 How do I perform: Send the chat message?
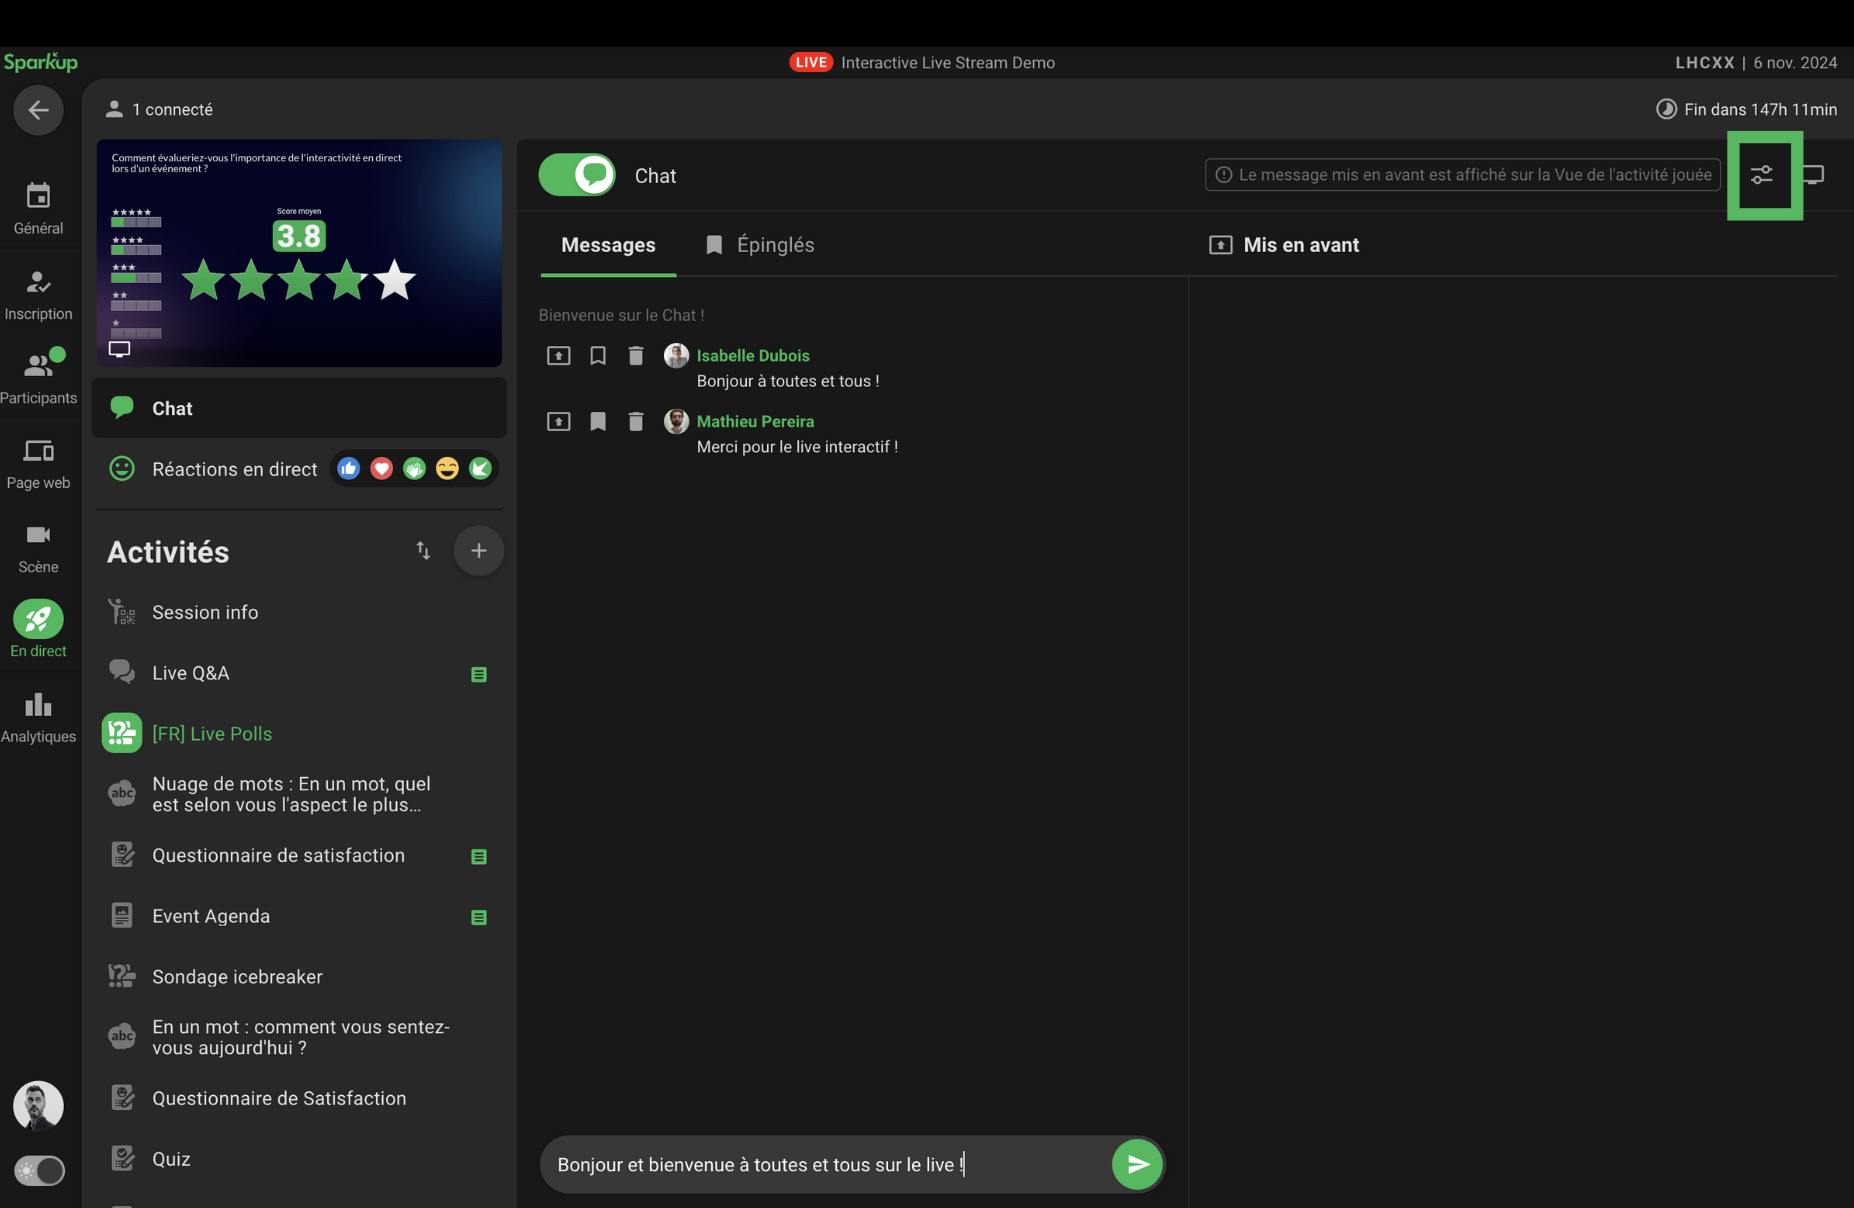coord(1137,1165)
